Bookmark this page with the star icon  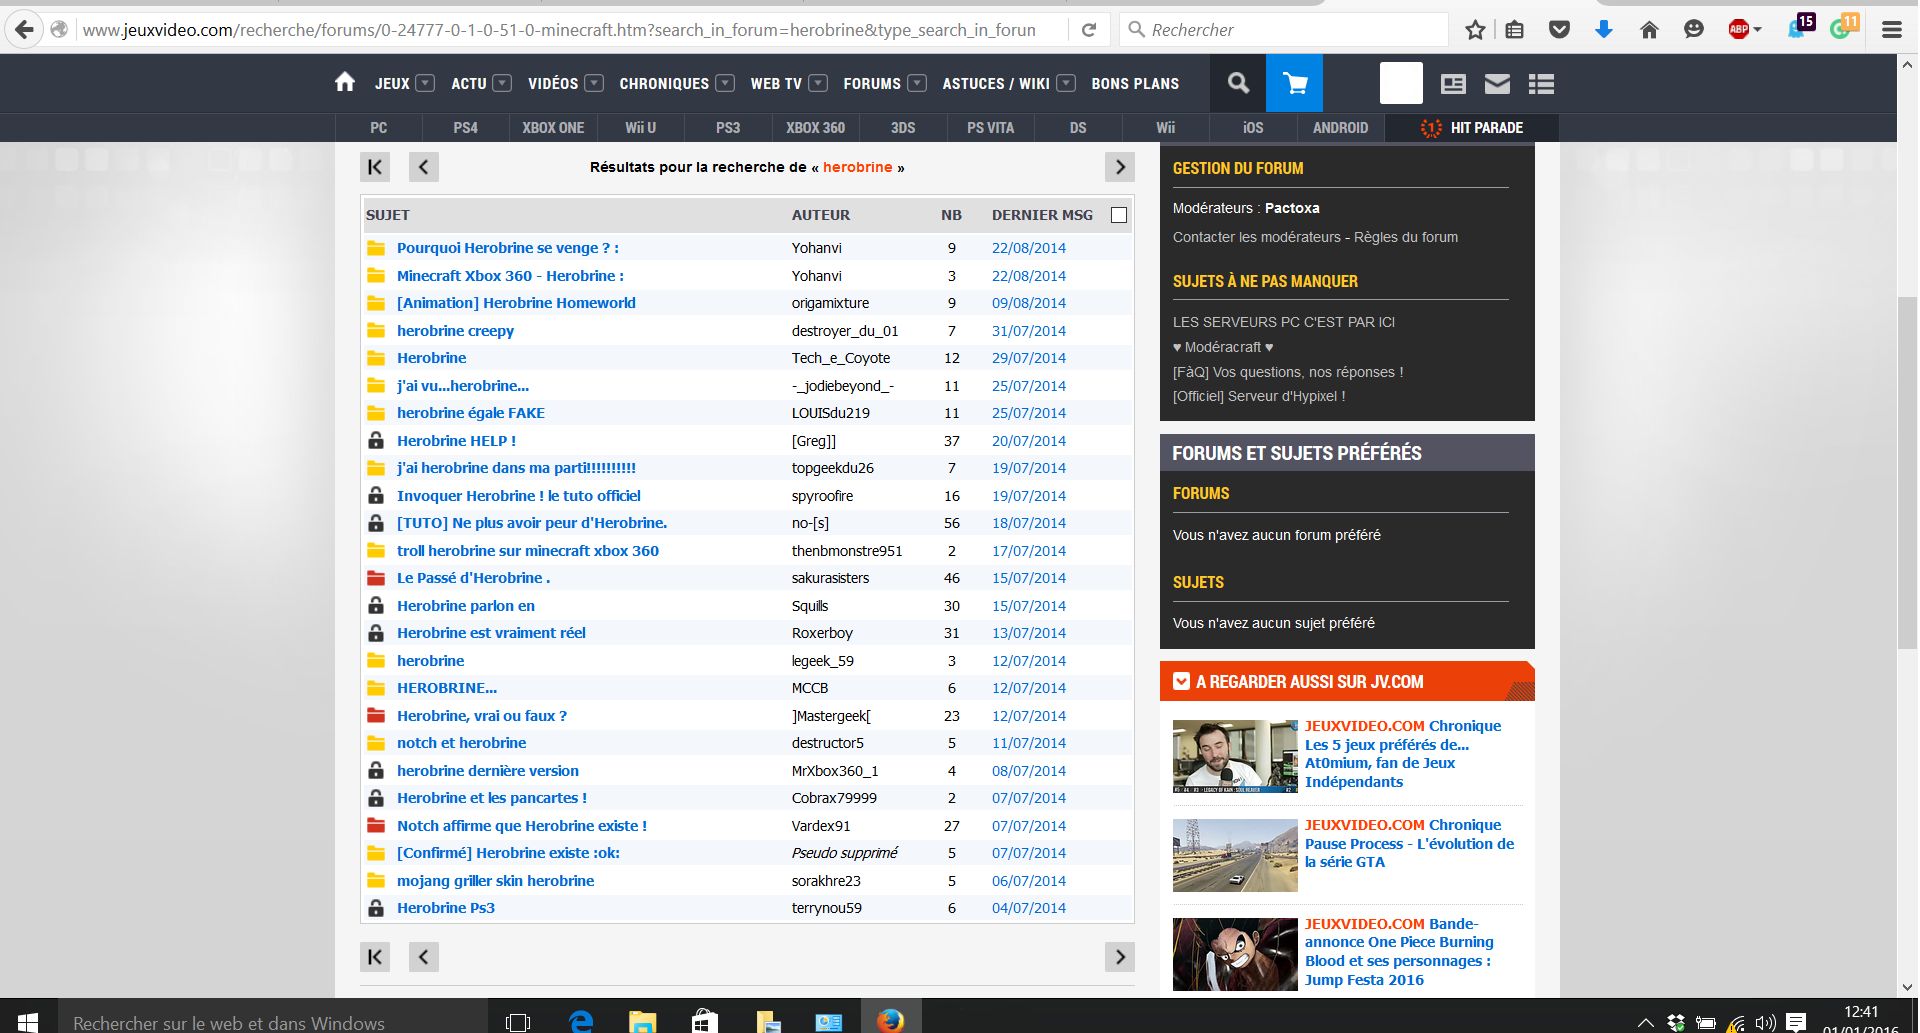[x=1475, y=30]
